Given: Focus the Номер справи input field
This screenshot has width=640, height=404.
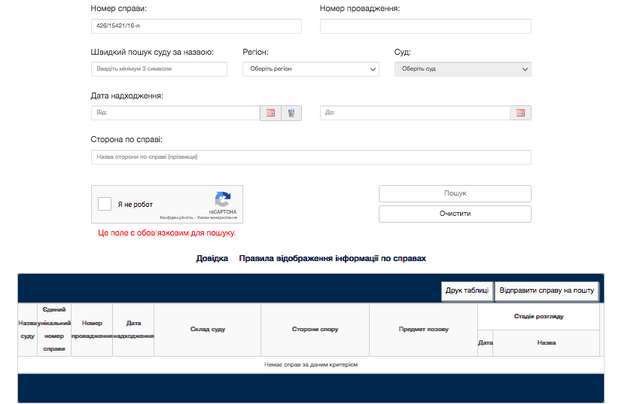Looking at the screenshot, I should coord(196,27).
